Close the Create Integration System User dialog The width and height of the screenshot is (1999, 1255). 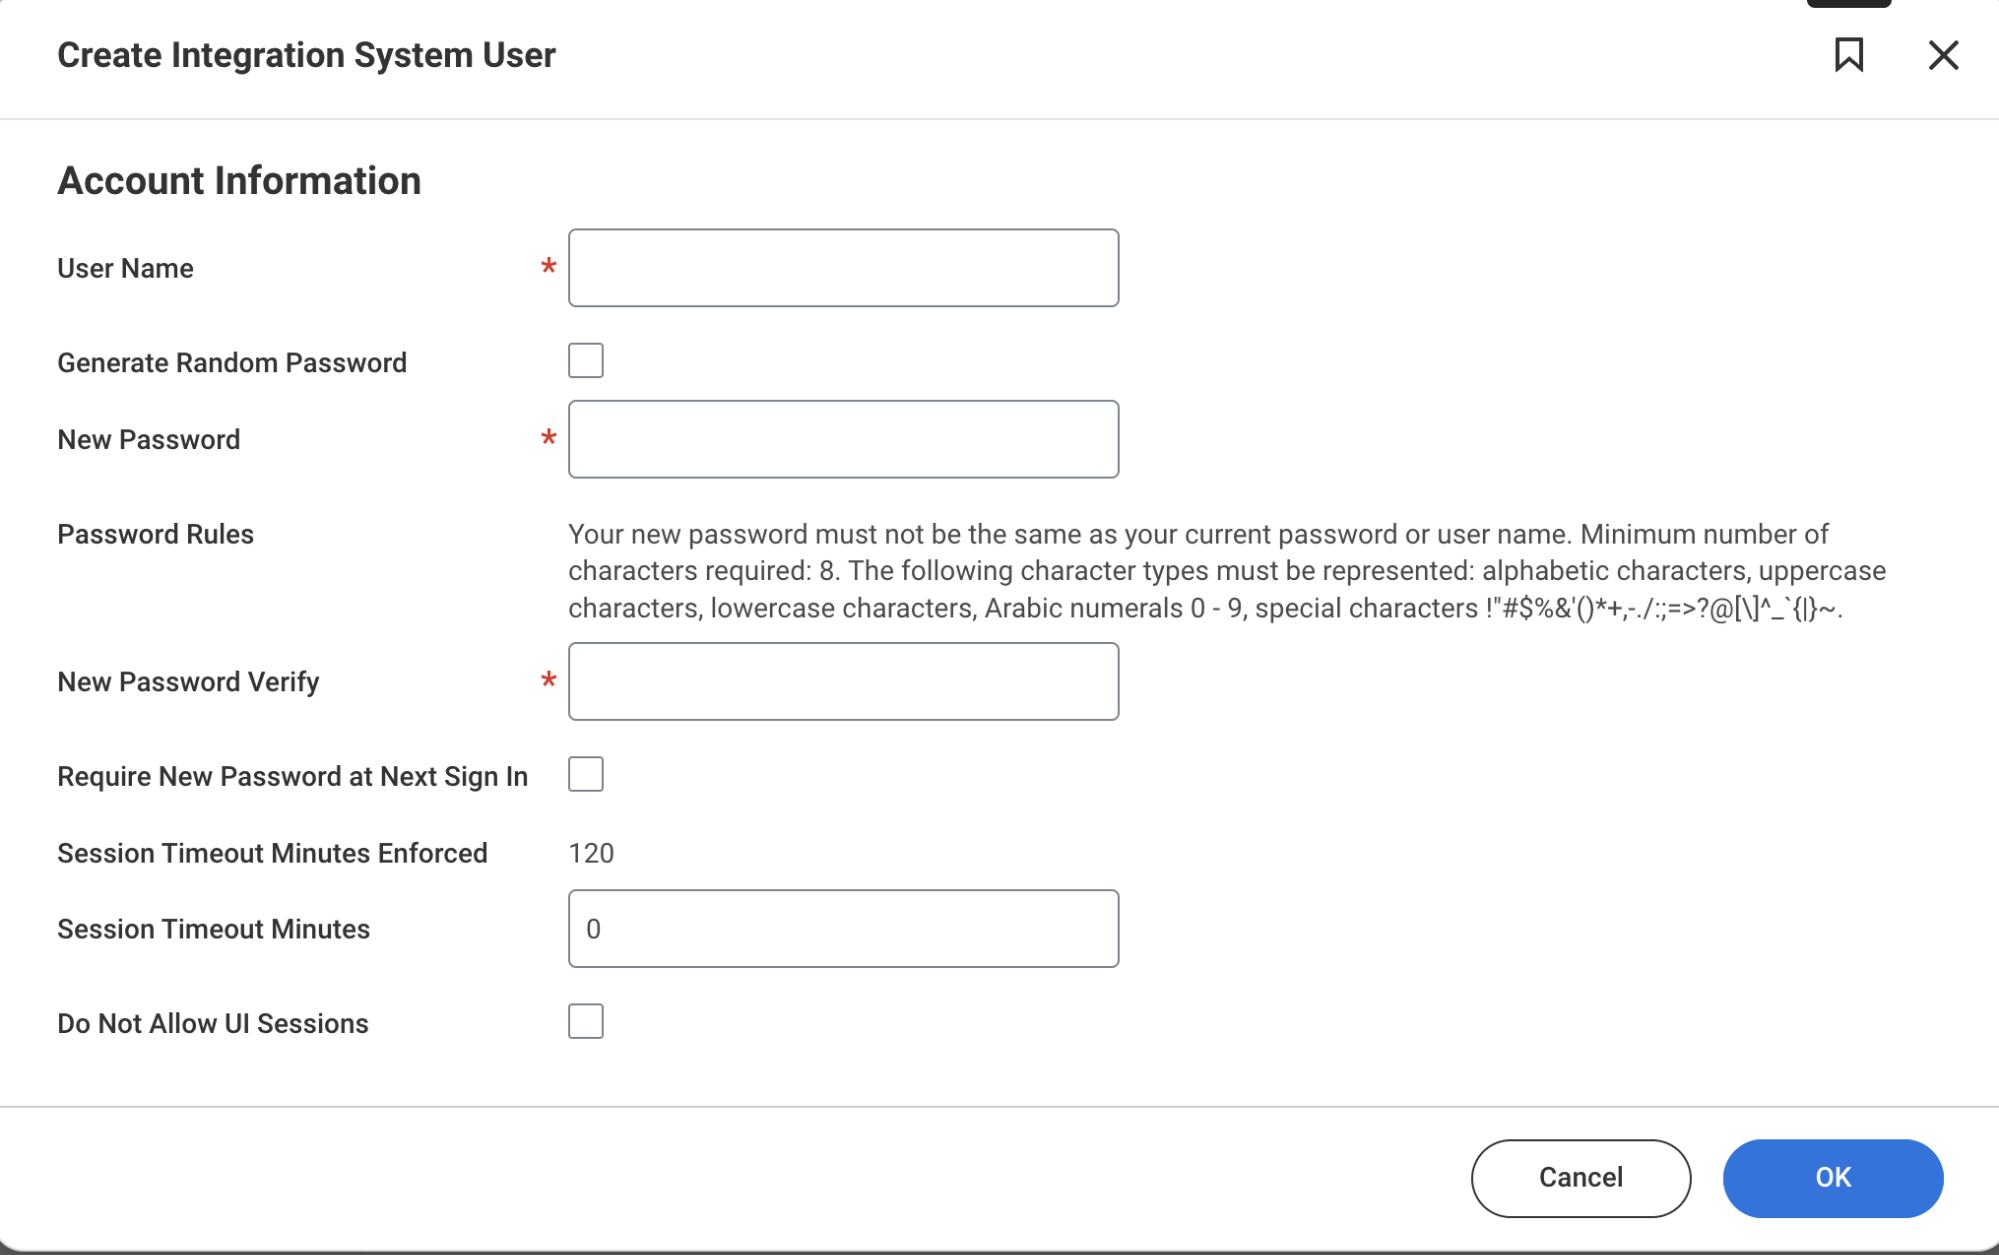(x=1942, y=55)
